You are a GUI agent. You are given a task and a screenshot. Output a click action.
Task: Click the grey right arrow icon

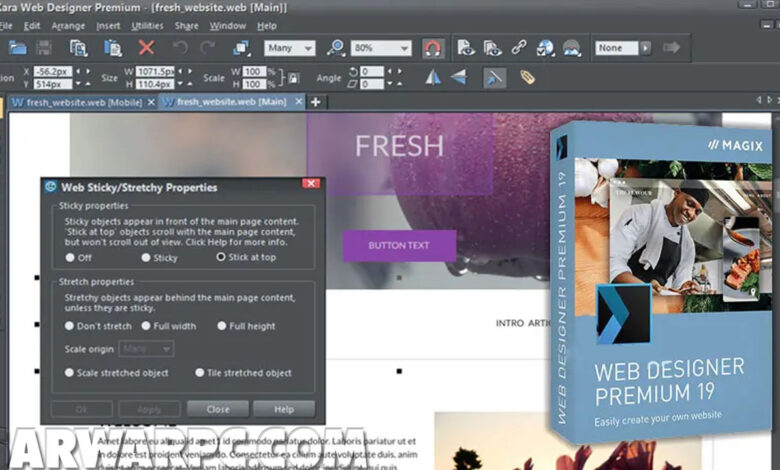[x=672, y=48]
